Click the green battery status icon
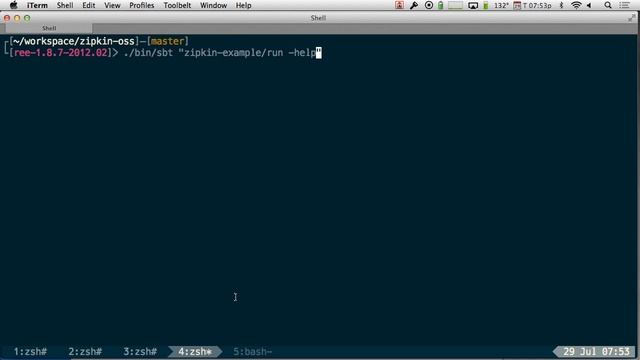 click(486, 5)
